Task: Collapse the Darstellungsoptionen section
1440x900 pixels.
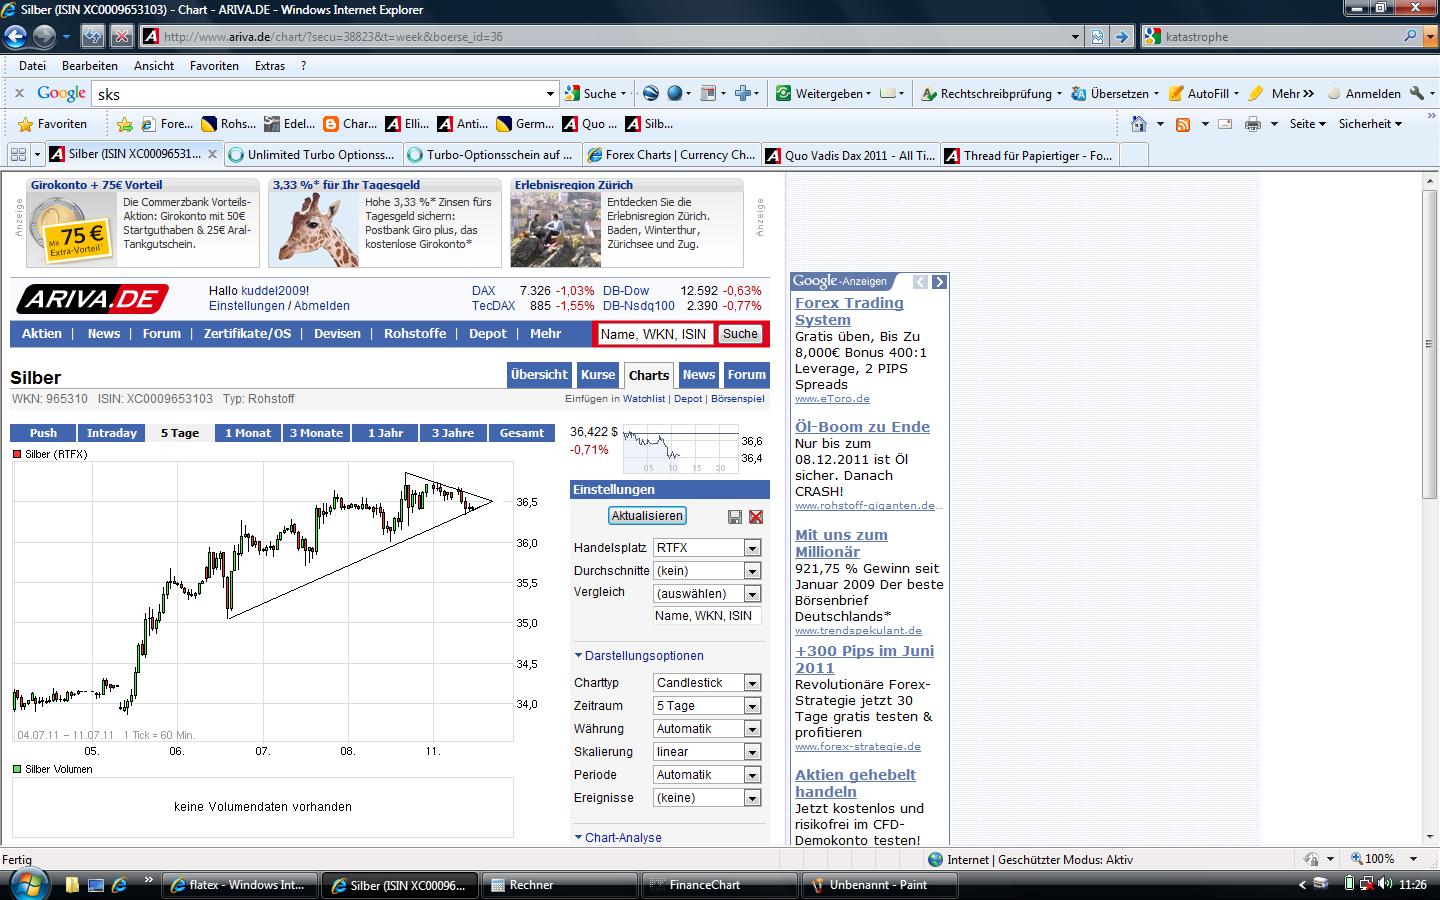Action: pos(639,656)
